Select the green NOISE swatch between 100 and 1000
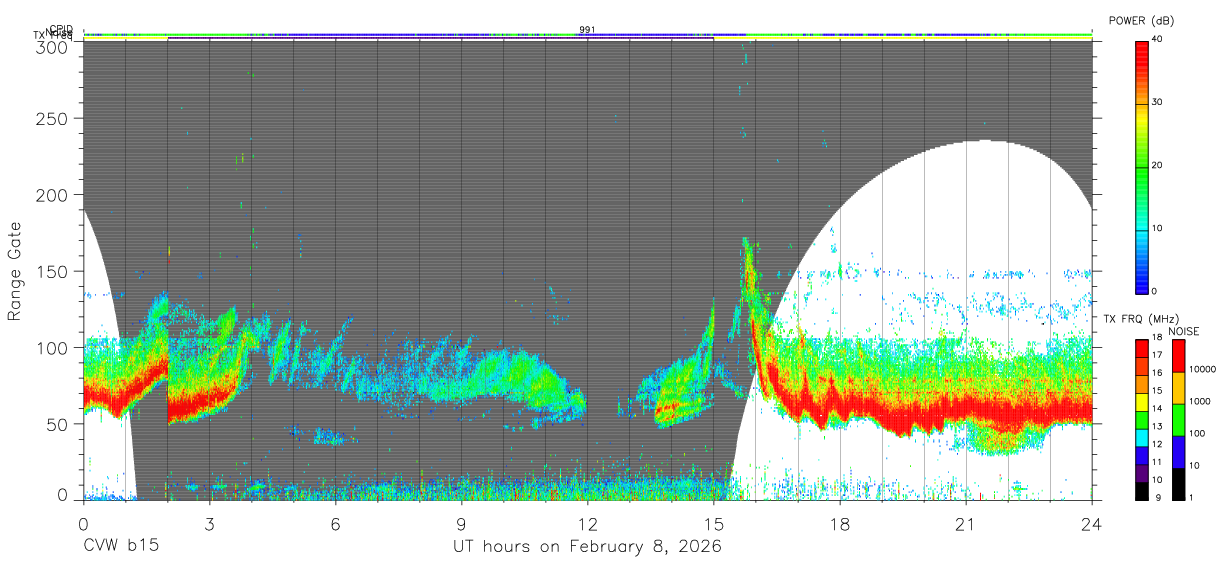The width and height of the screenshot is (1228, 567). pos(1177,419)
